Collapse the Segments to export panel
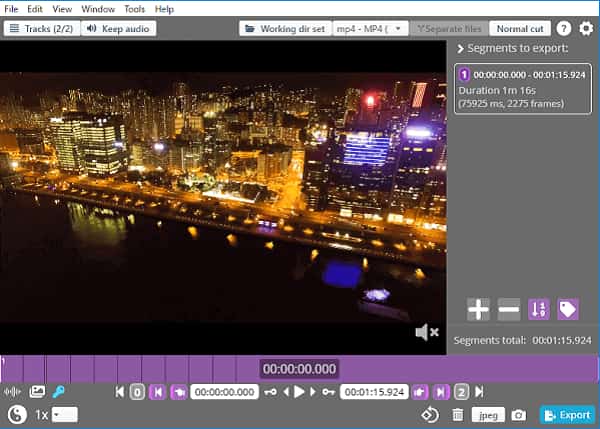 point(460,49)
